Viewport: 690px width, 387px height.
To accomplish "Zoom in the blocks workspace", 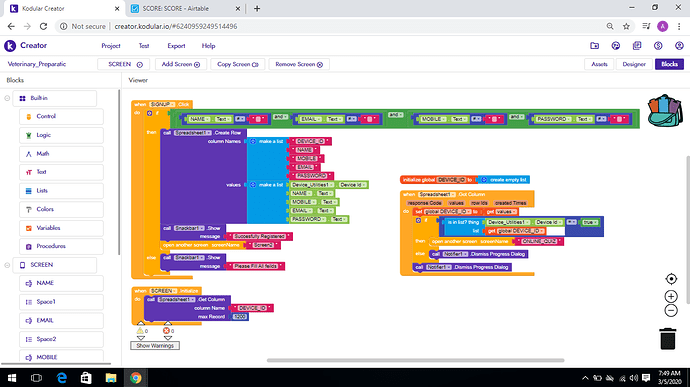I will [671, 296].
